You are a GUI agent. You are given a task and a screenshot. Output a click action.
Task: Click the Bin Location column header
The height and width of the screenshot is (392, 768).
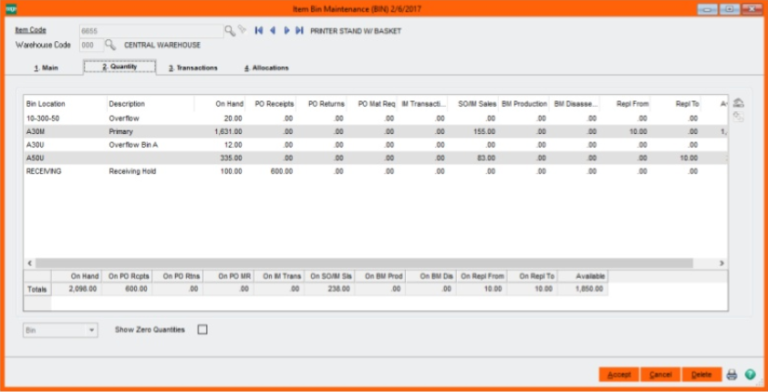(x=65, y=104)
